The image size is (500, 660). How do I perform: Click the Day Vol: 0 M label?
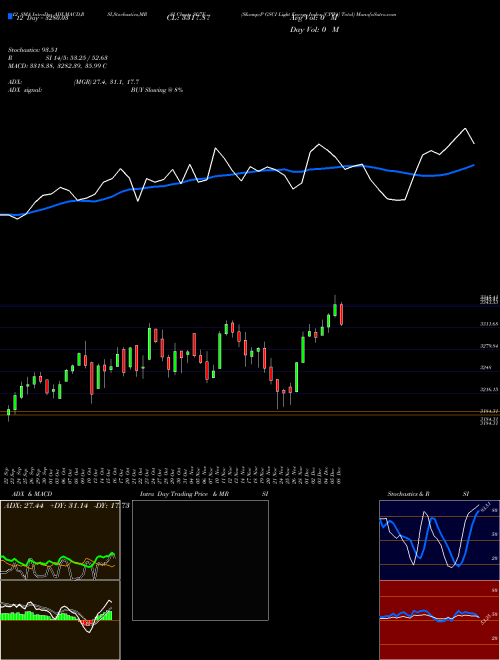(314, 29)
